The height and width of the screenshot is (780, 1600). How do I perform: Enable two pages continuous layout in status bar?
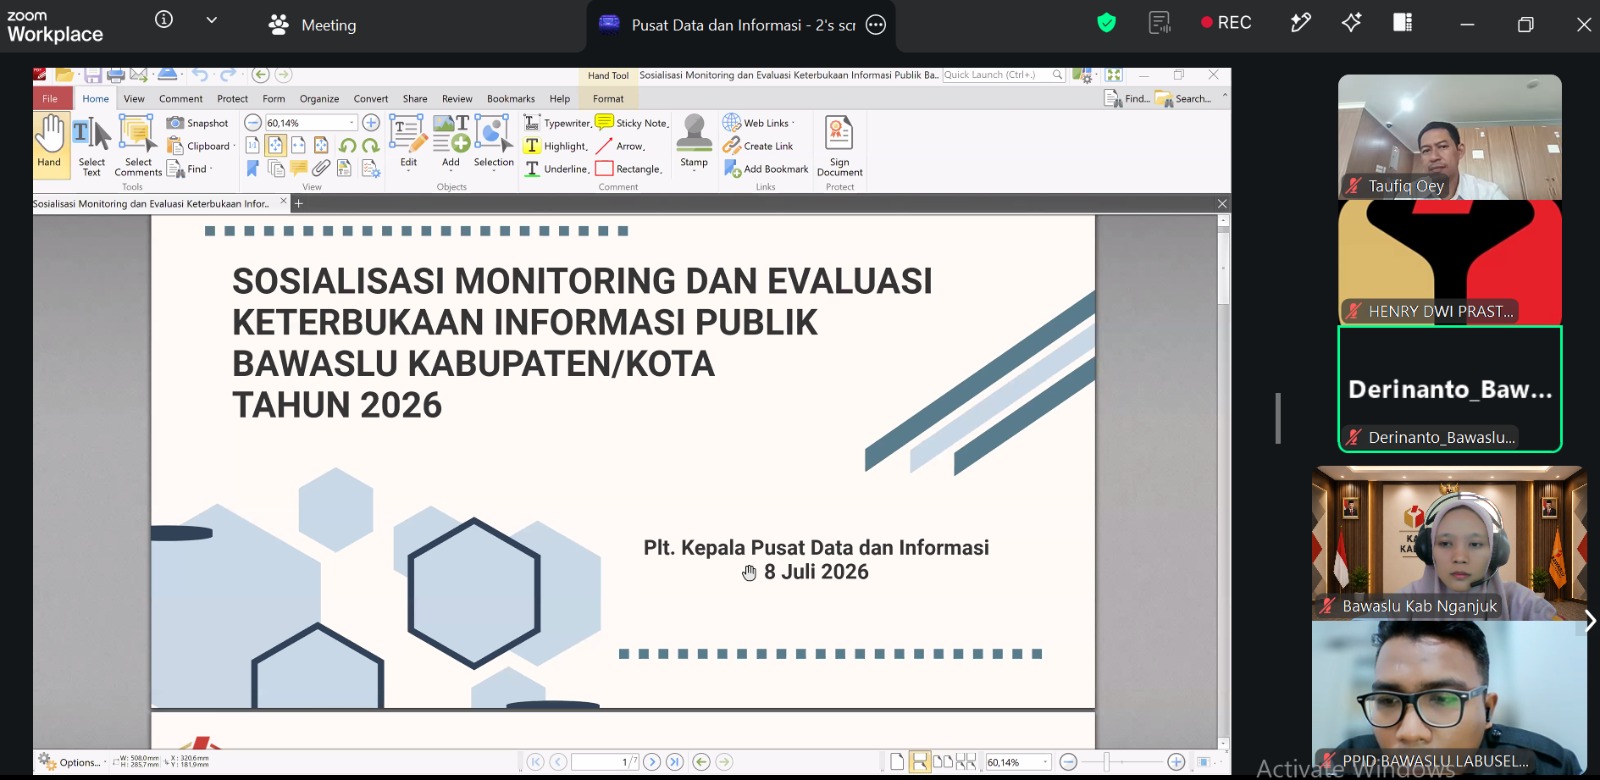965,762
